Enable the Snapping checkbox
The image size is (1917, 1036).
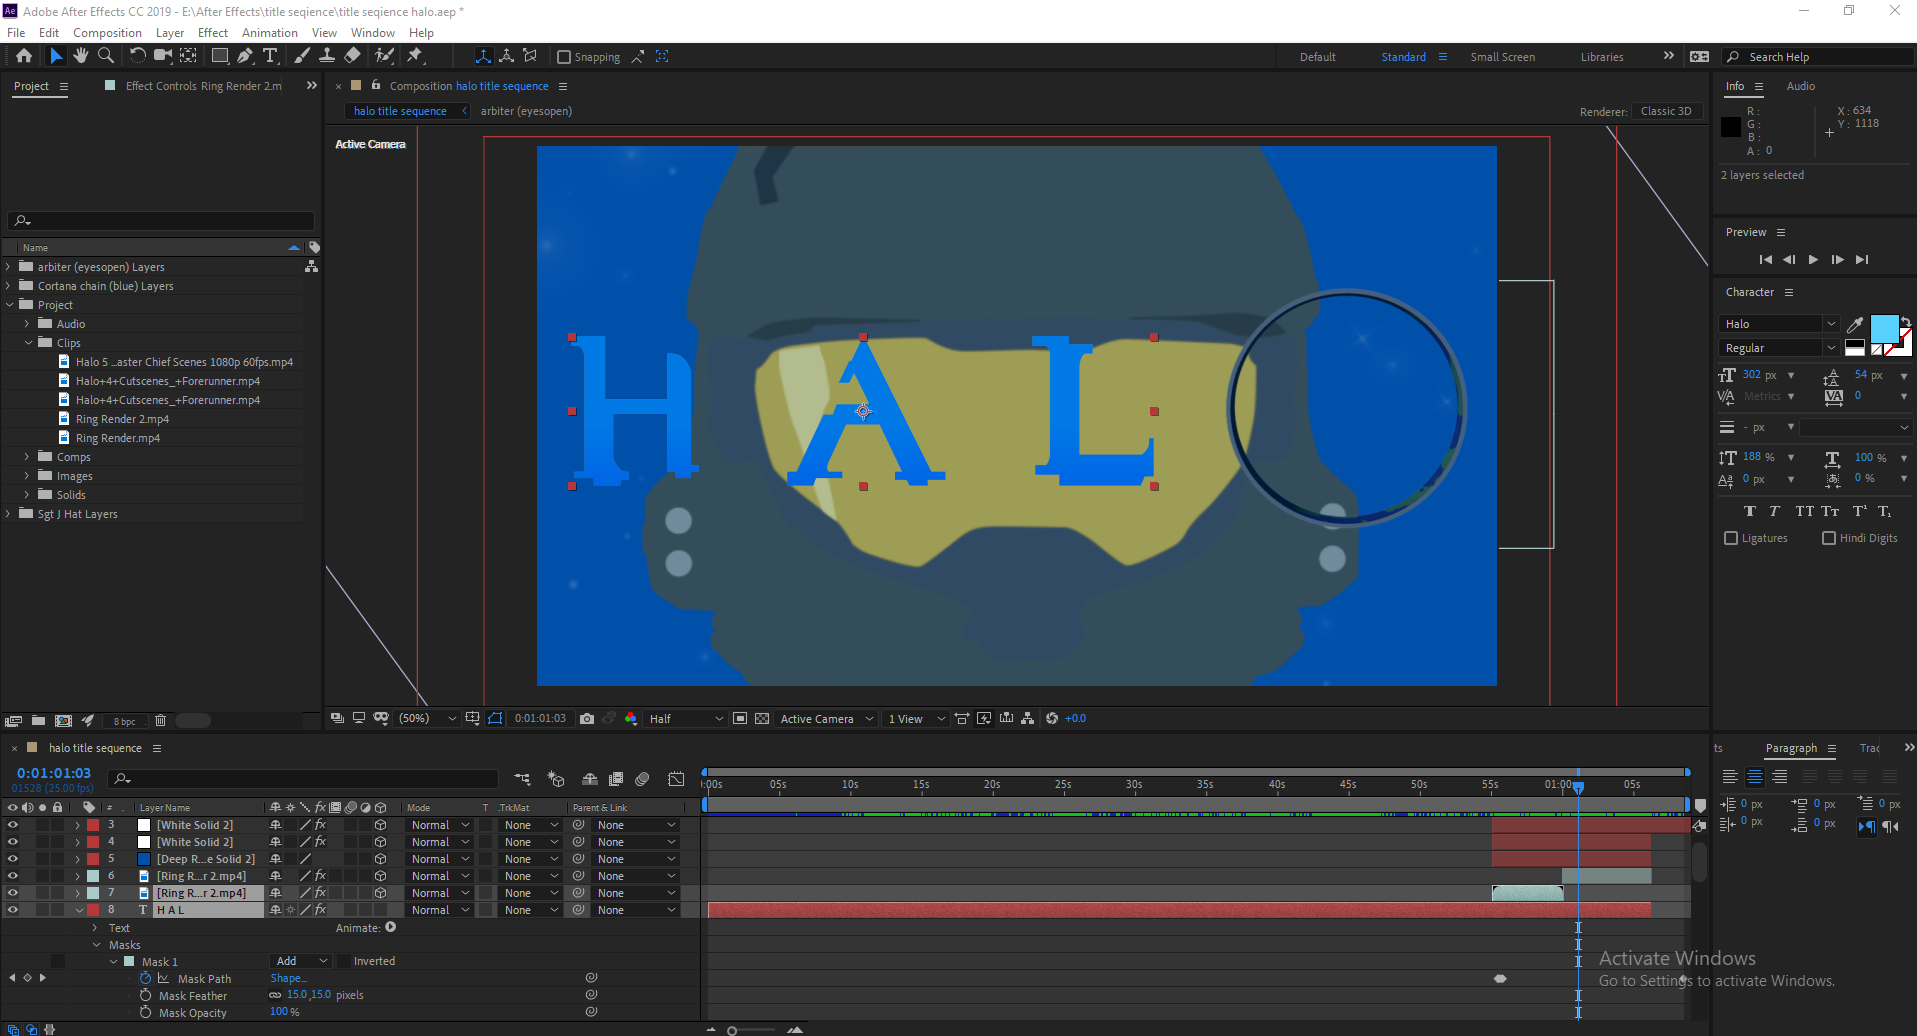click(565, 56)
